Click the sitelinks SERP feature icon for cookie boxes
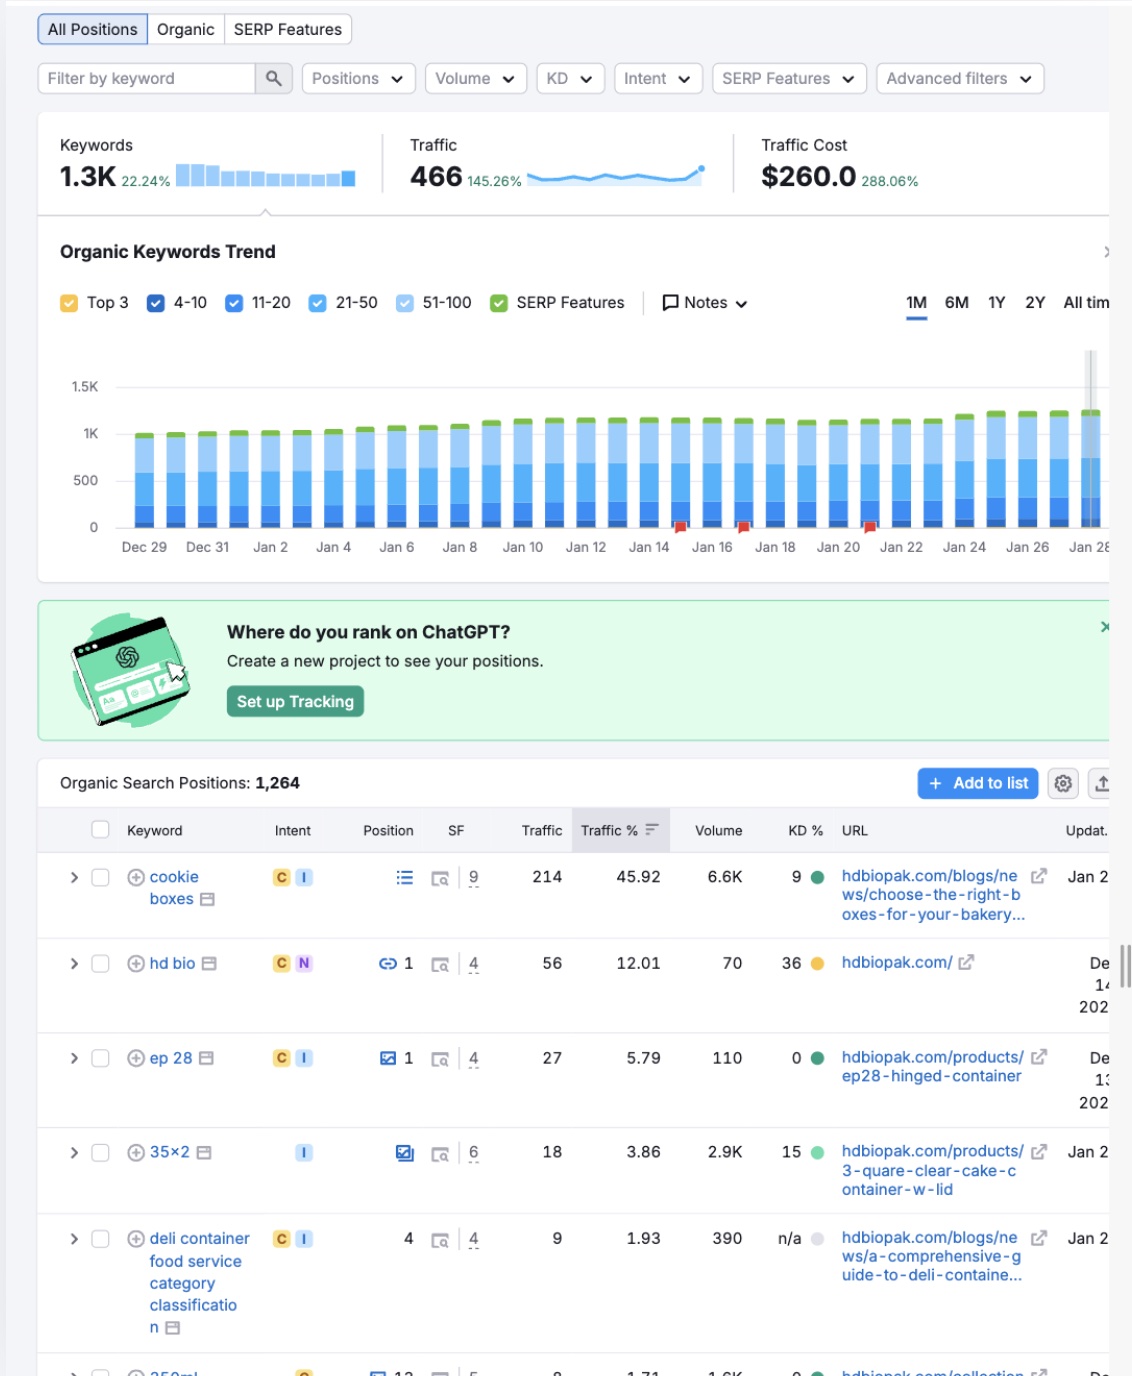Viewport: 1132px width, 1376px height. 405,877
